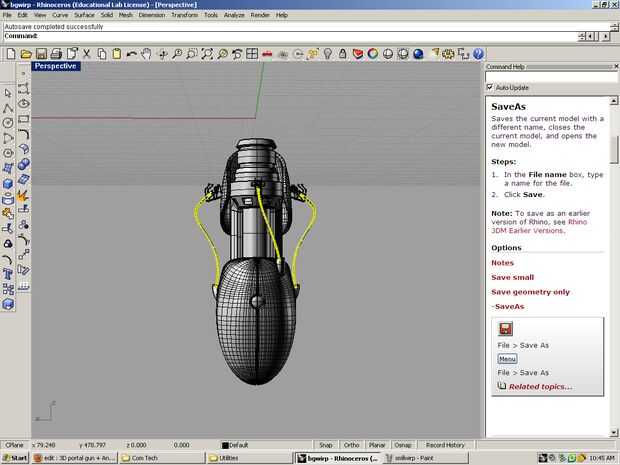Toggle the Auto-Update checkbox

pos(490,87)
